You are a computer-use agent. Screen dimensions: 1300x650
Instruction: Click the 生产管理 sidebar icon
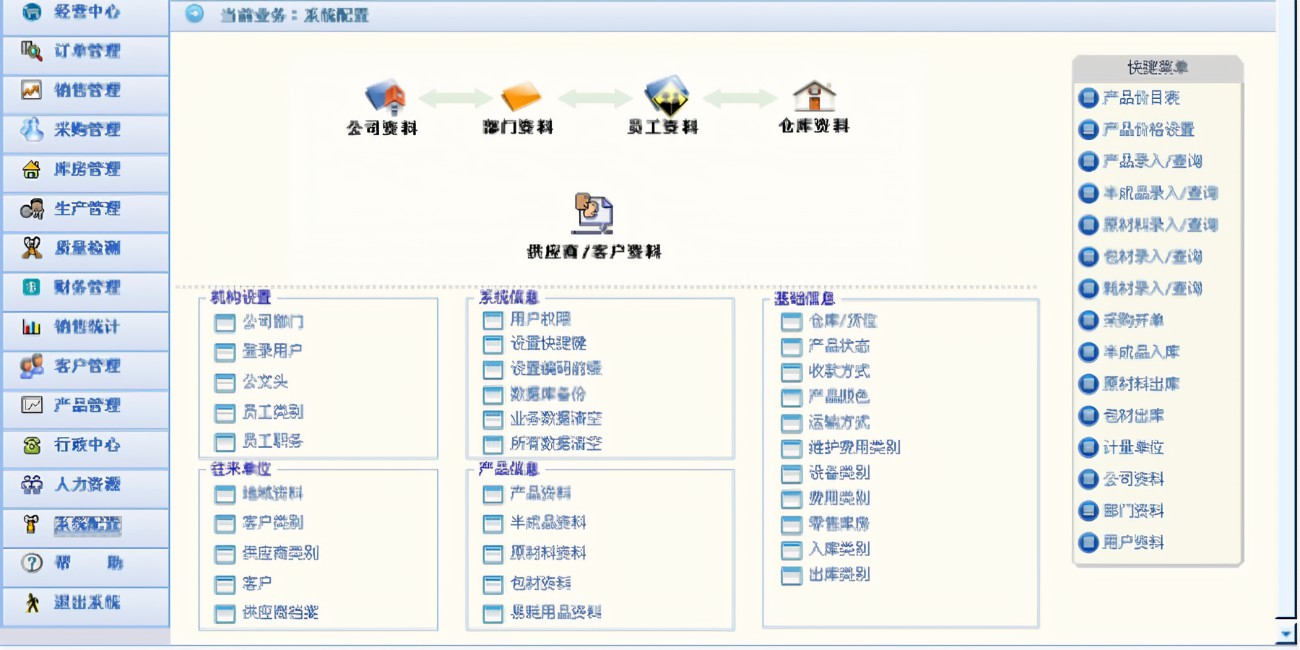pyautogui.click(x=32, y=209)
